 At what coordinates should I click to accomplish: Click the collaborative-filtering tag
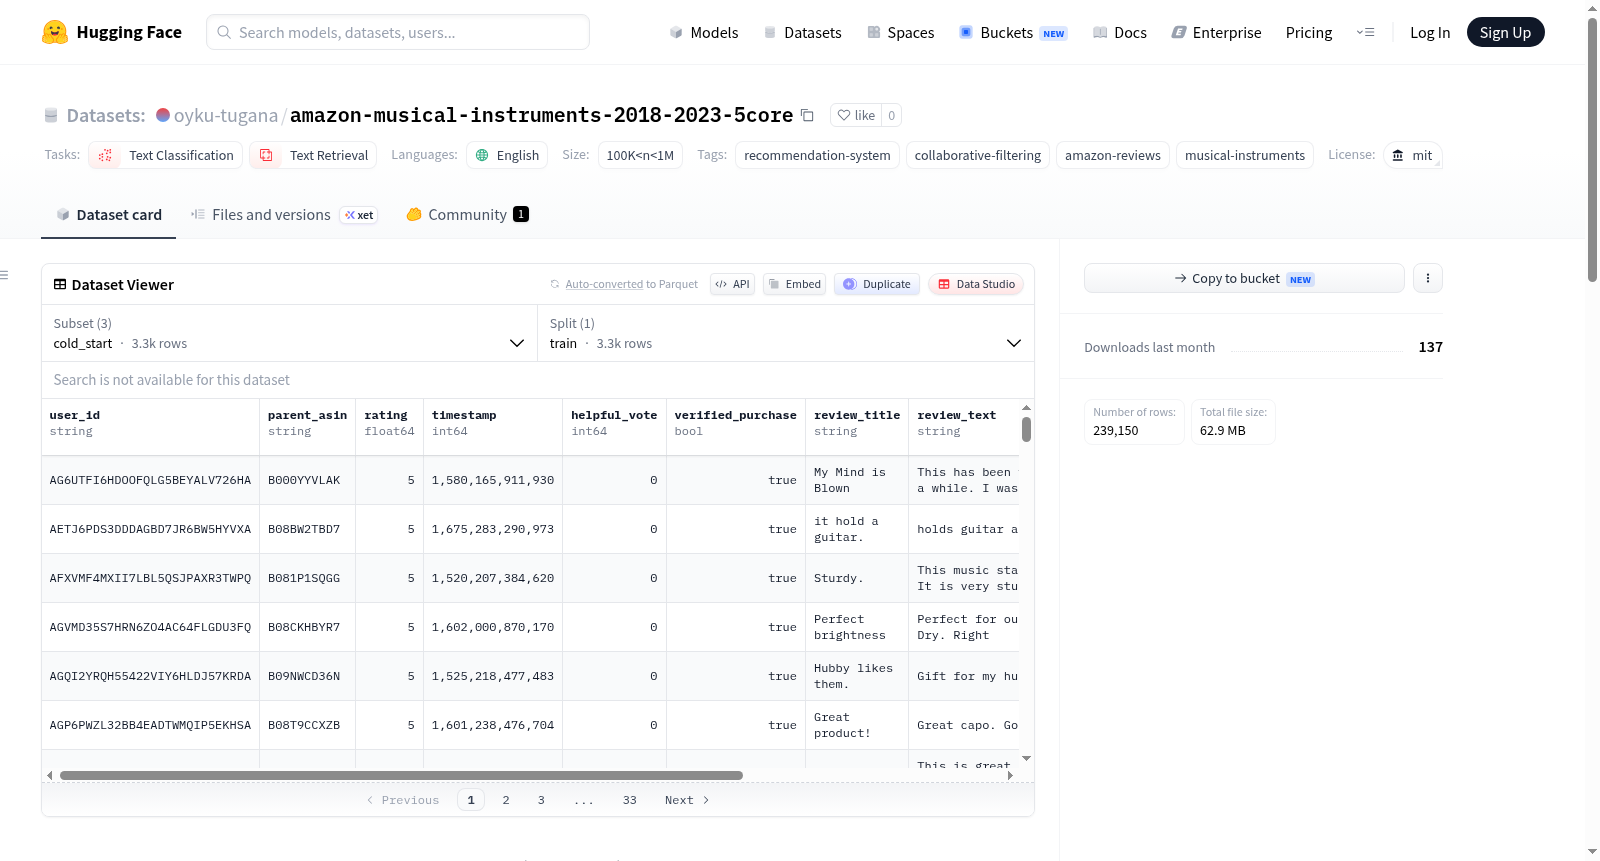978,155
